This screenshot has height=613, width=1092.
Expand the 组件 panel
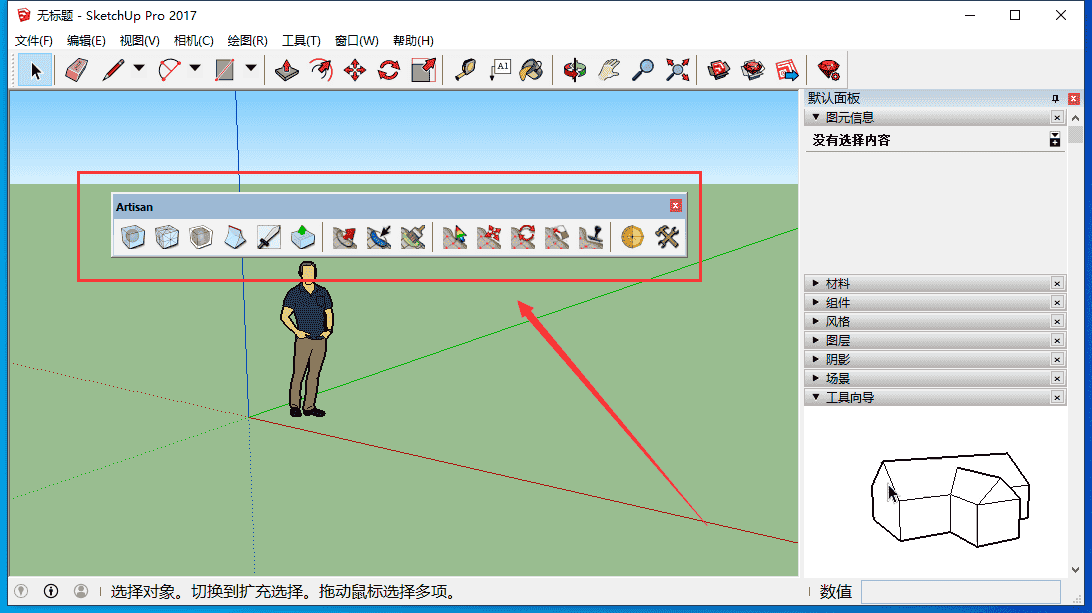pos(816,302)
